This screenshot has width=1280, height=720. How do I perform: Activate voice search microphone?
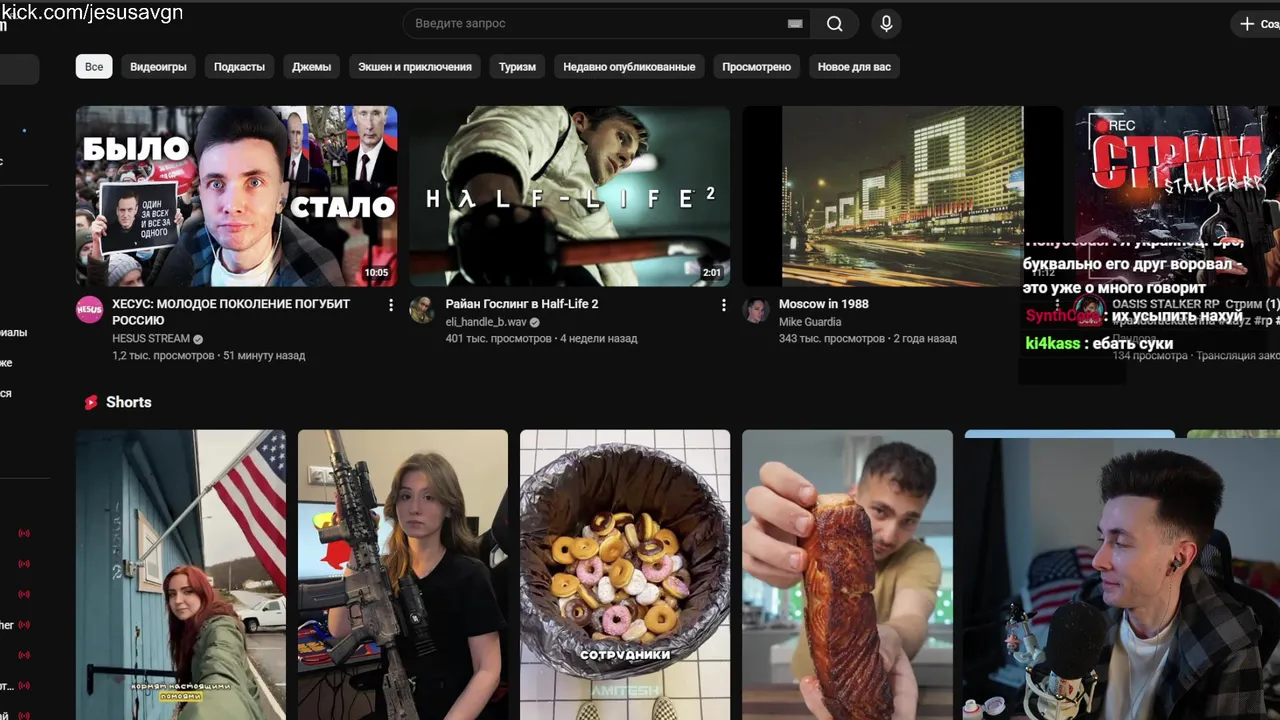point(885,24)
